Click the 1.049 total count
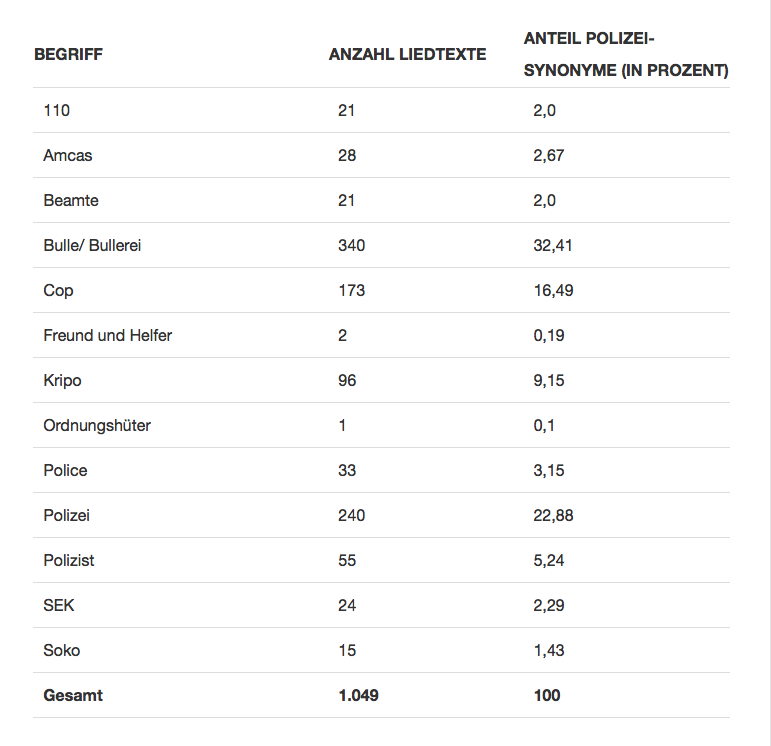 click(x=358, y=695)
